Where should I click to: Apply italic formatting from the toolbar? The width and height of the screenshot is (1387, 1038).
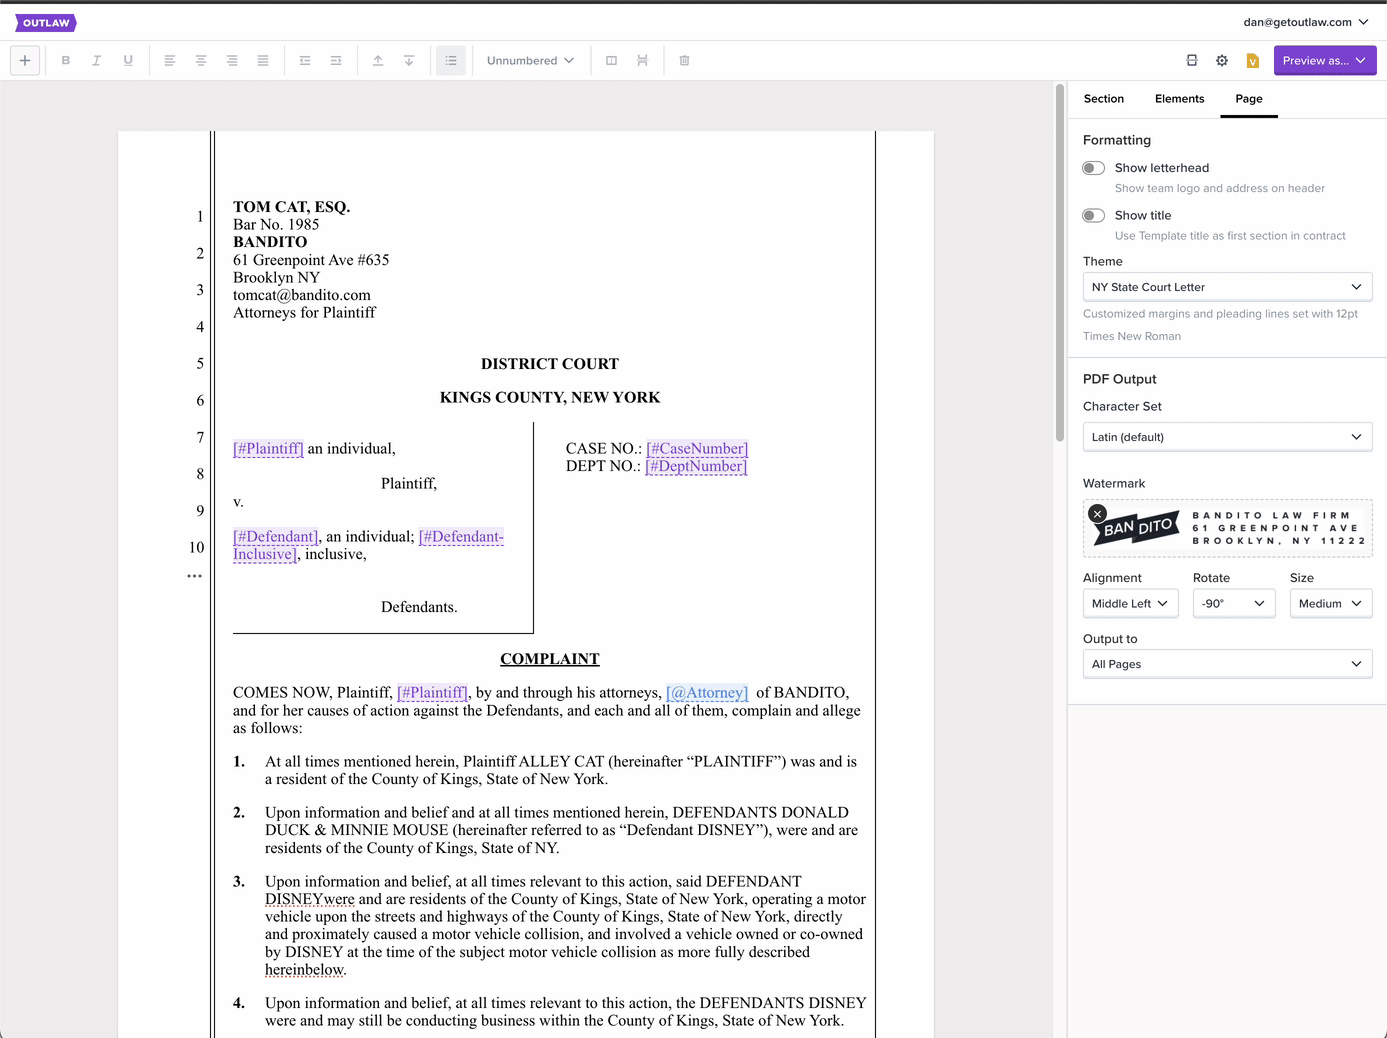tap(97, 61)
